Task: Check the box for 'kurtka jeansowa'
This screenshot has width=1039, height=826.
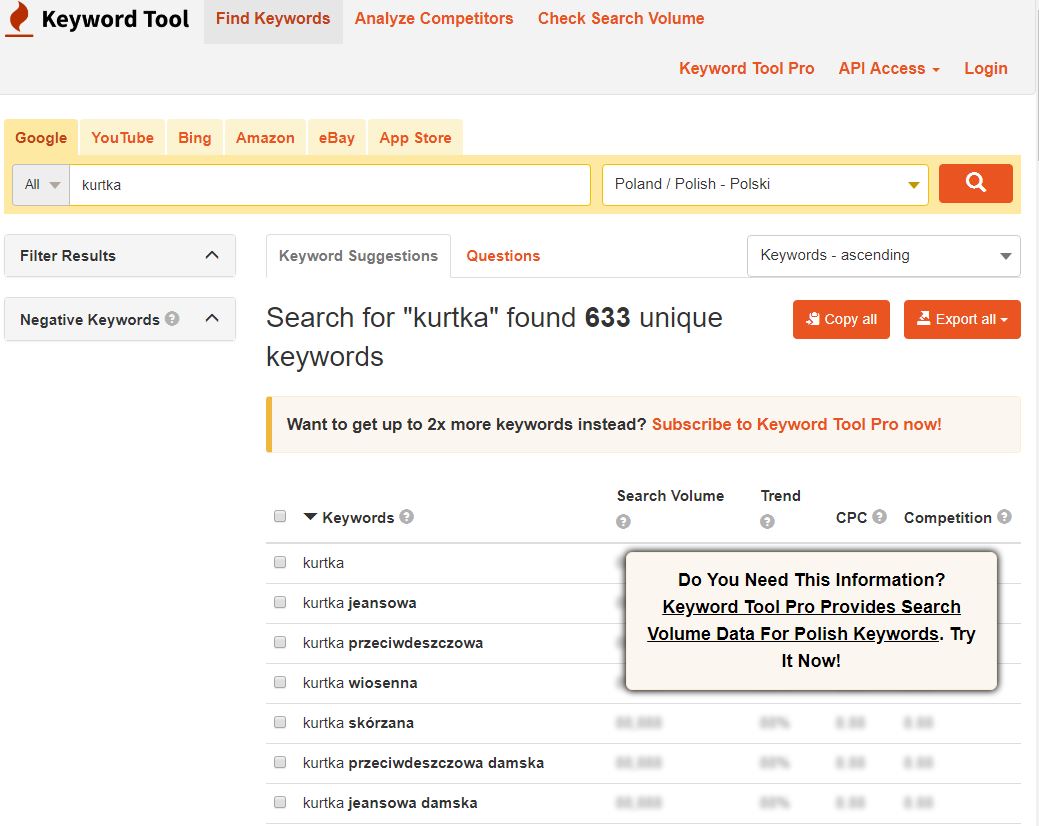Action: click(280, 602)
